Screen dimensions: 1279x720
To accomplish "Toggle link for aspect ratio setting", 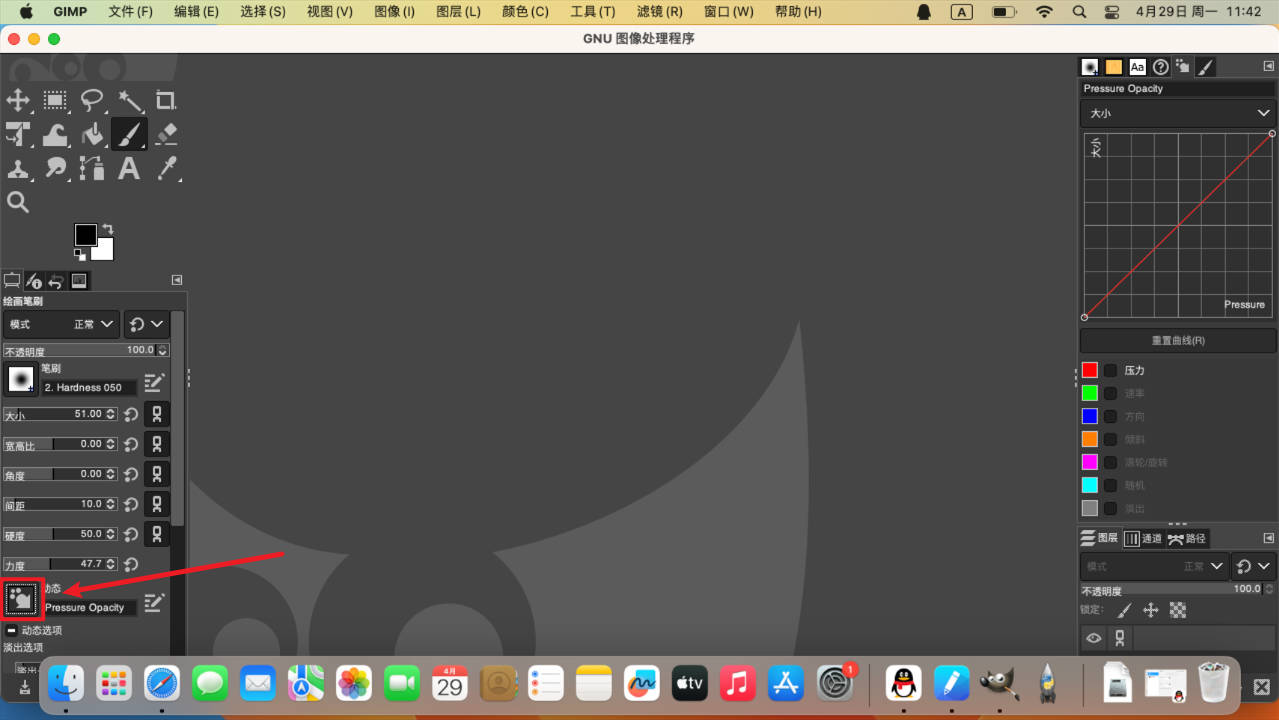I will click(x=156, y=444).
